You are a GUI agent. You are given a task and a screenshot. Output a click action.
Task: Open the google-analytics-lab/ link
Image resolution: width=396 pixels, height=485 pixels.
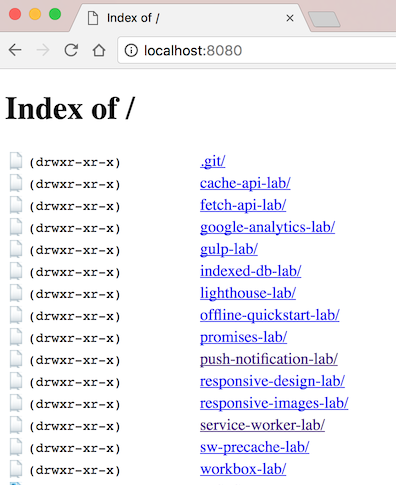point(267,227)
